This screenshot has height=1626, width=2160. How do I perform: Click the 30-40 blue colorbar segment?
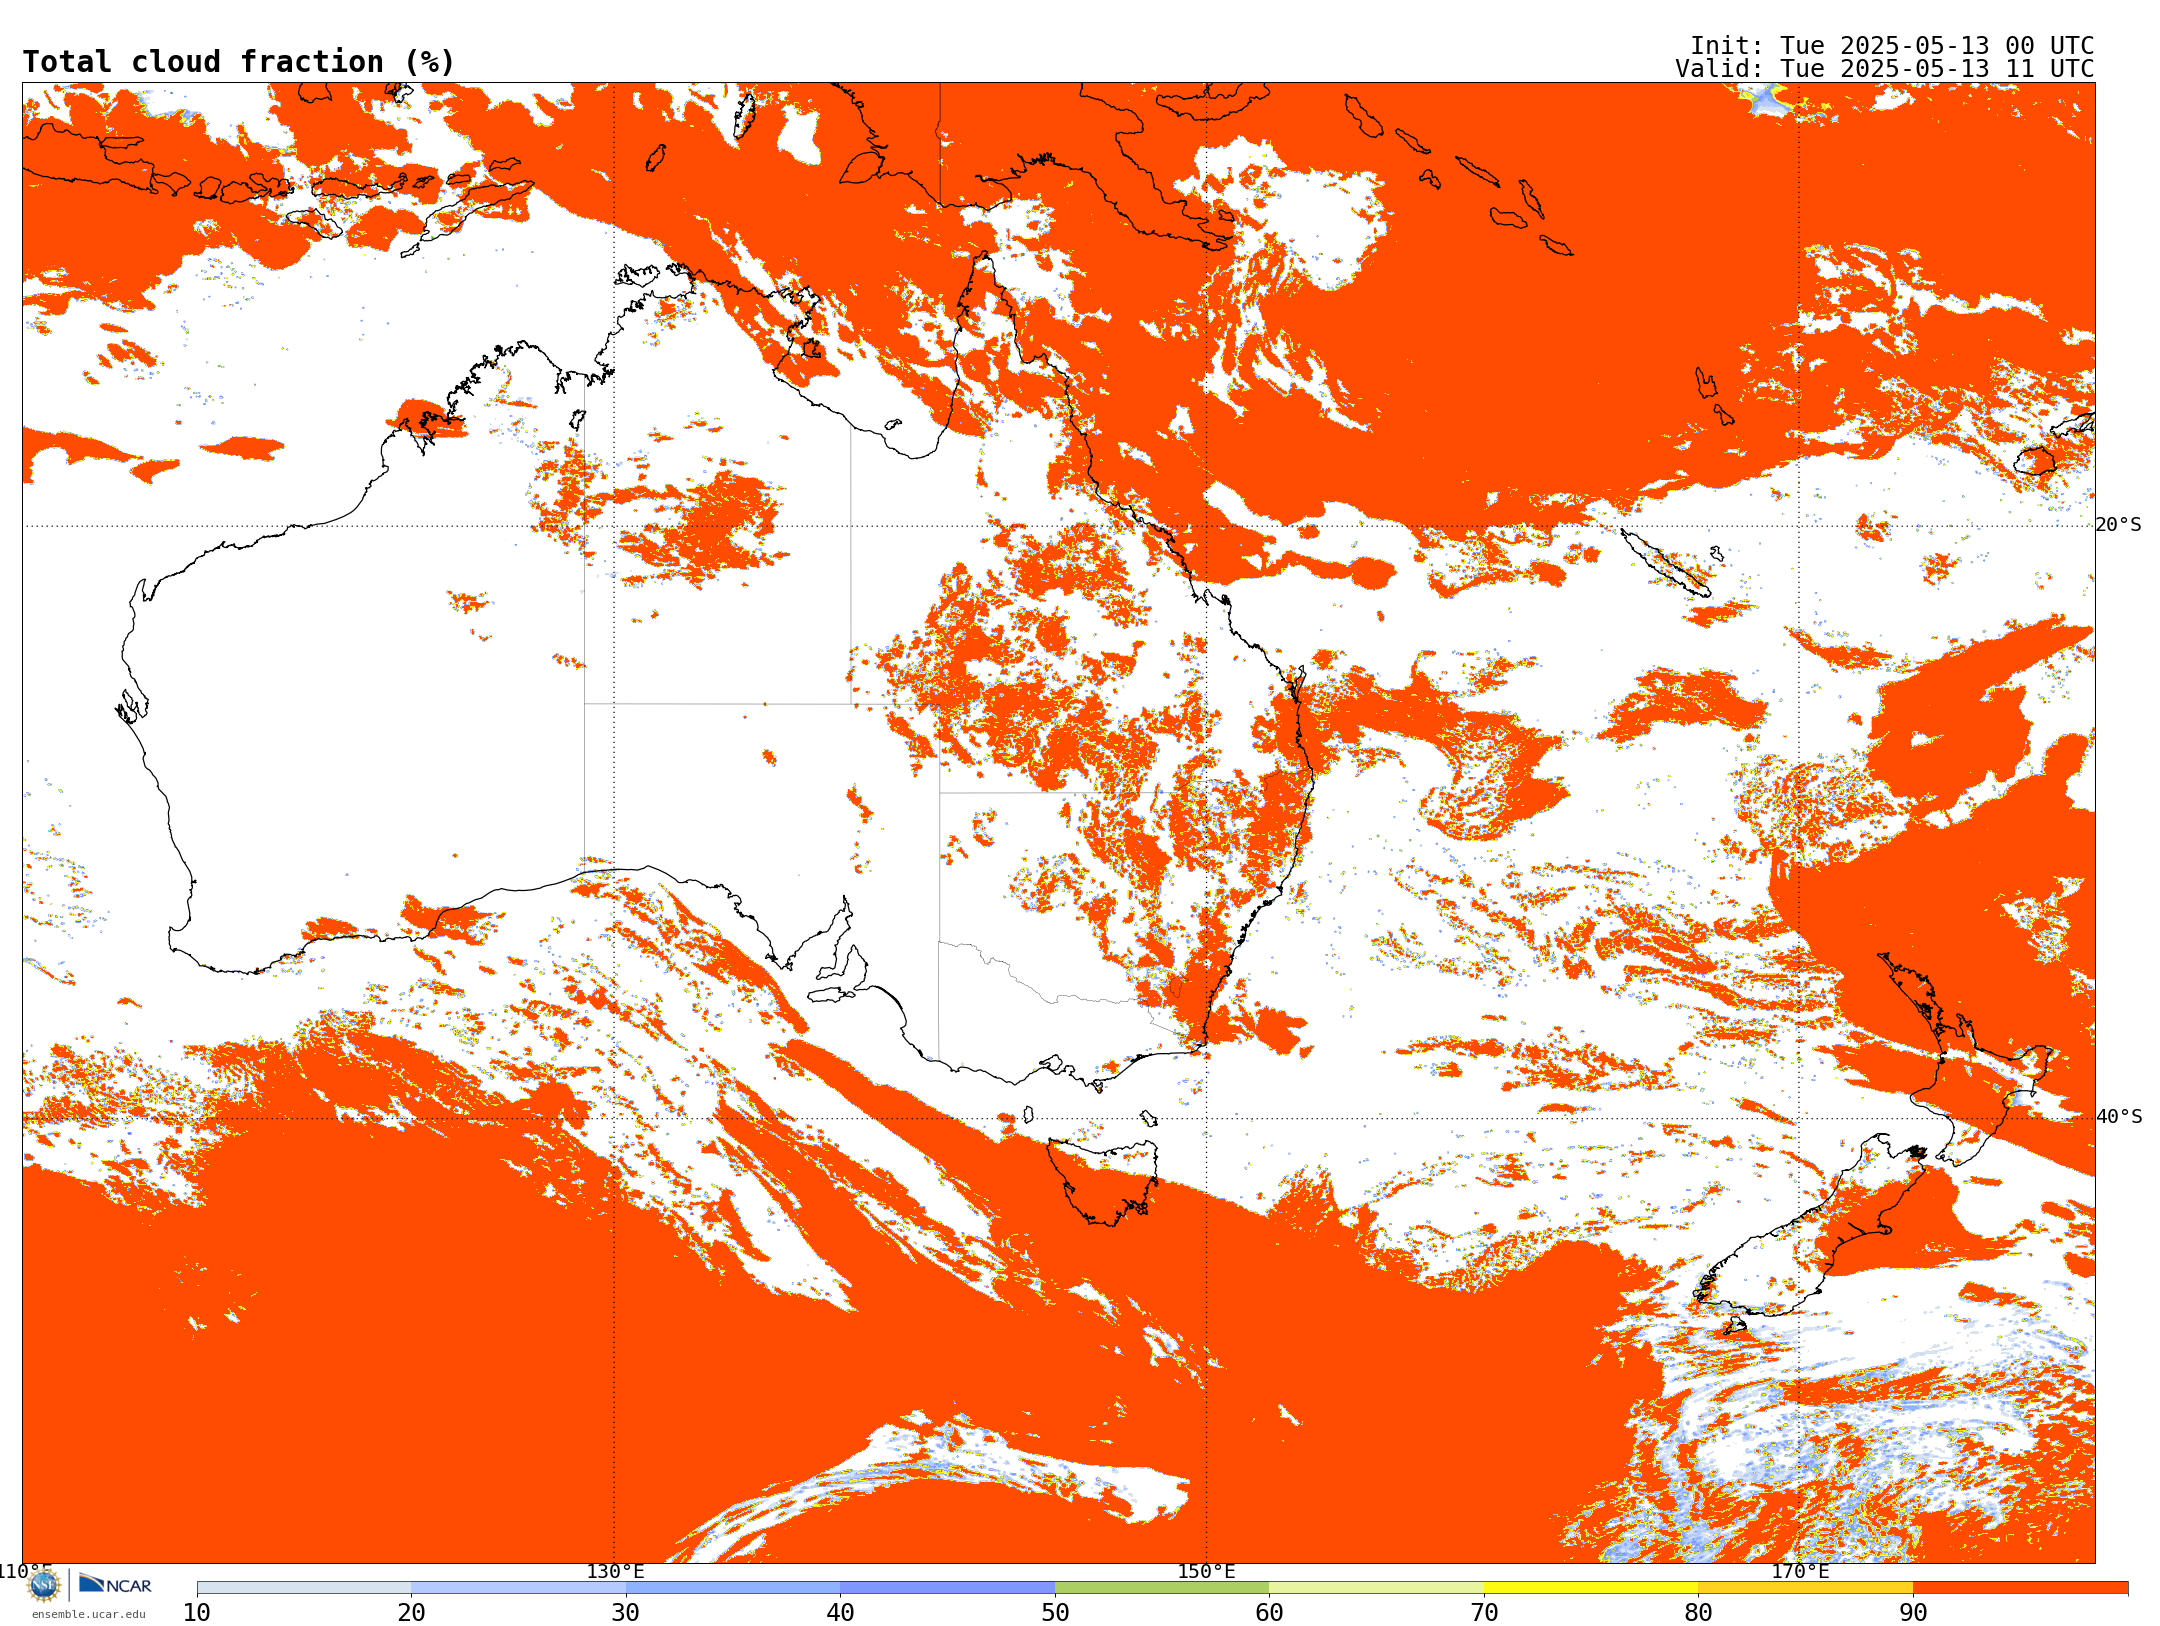tap(733, 1588)
